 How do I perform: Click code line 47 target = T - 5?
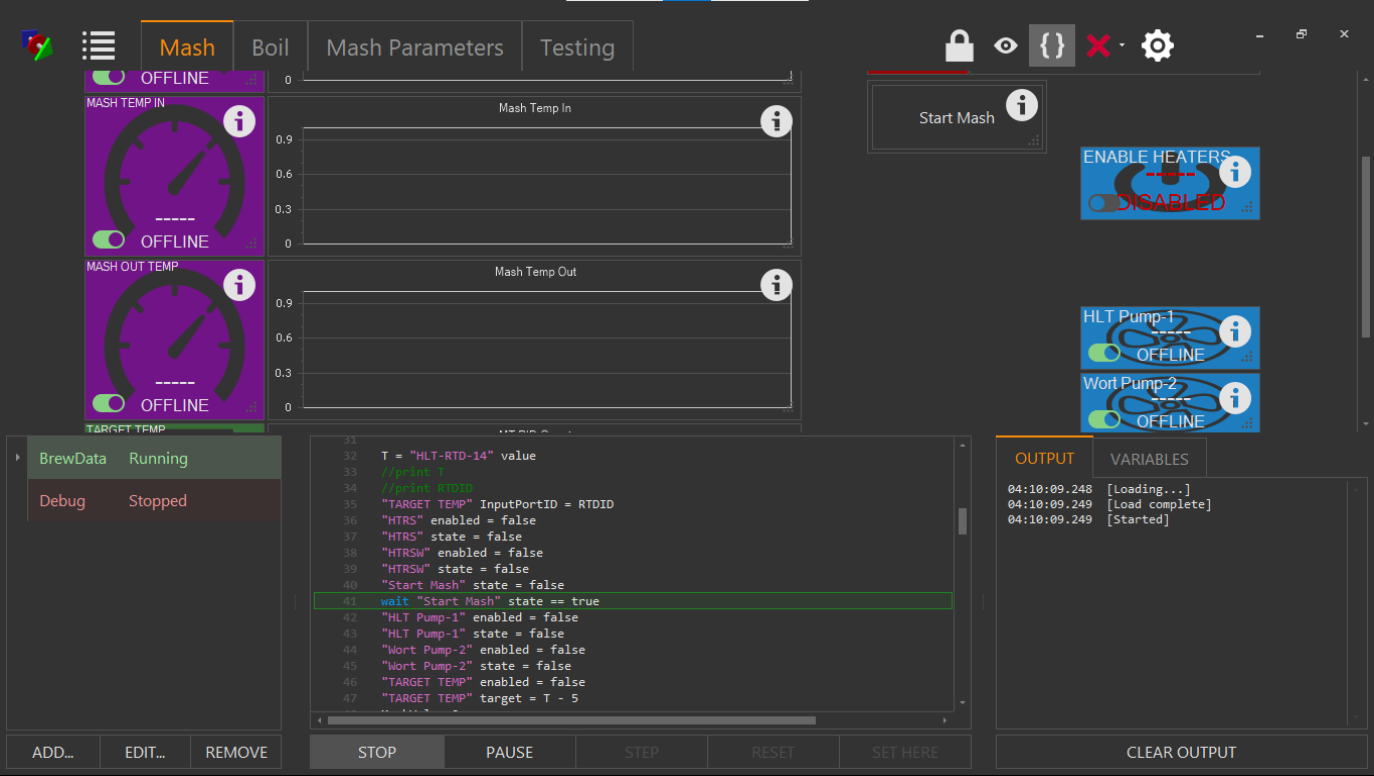(x=479, y=698)
